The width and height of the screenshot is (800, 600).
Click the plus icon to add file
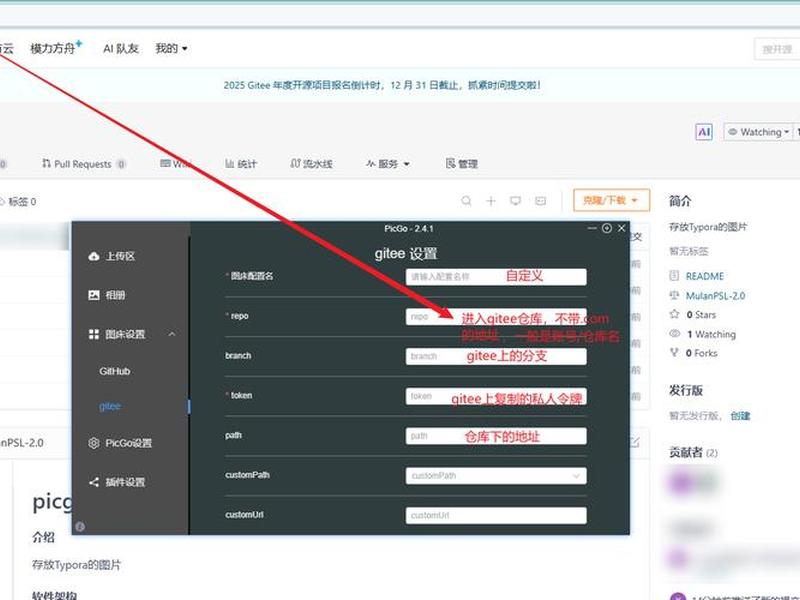[491, 201]
